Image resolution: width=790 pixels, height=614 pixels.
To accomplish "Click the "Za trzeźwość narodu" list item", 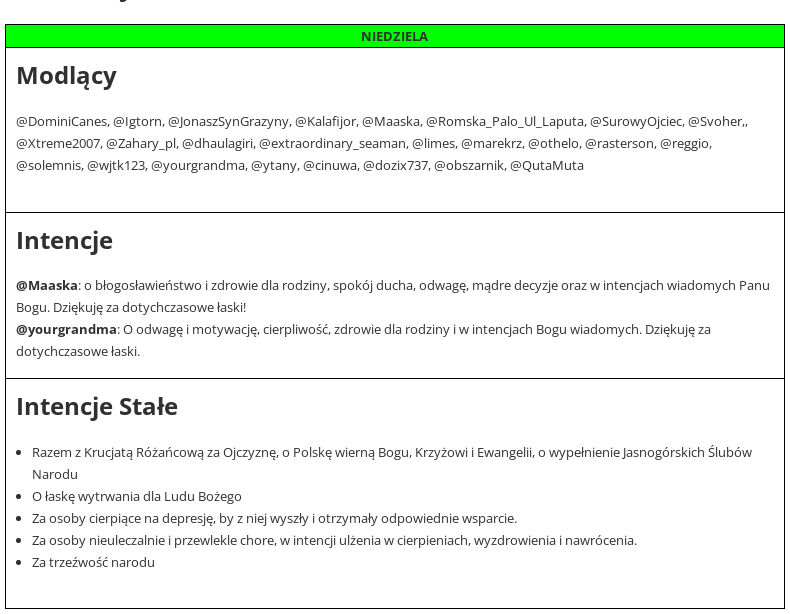I will pos(93,563).
